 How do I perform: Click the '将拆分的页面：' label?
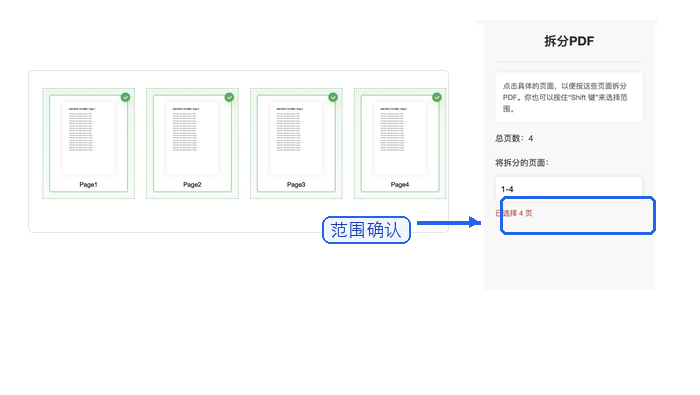click(522, 162)
